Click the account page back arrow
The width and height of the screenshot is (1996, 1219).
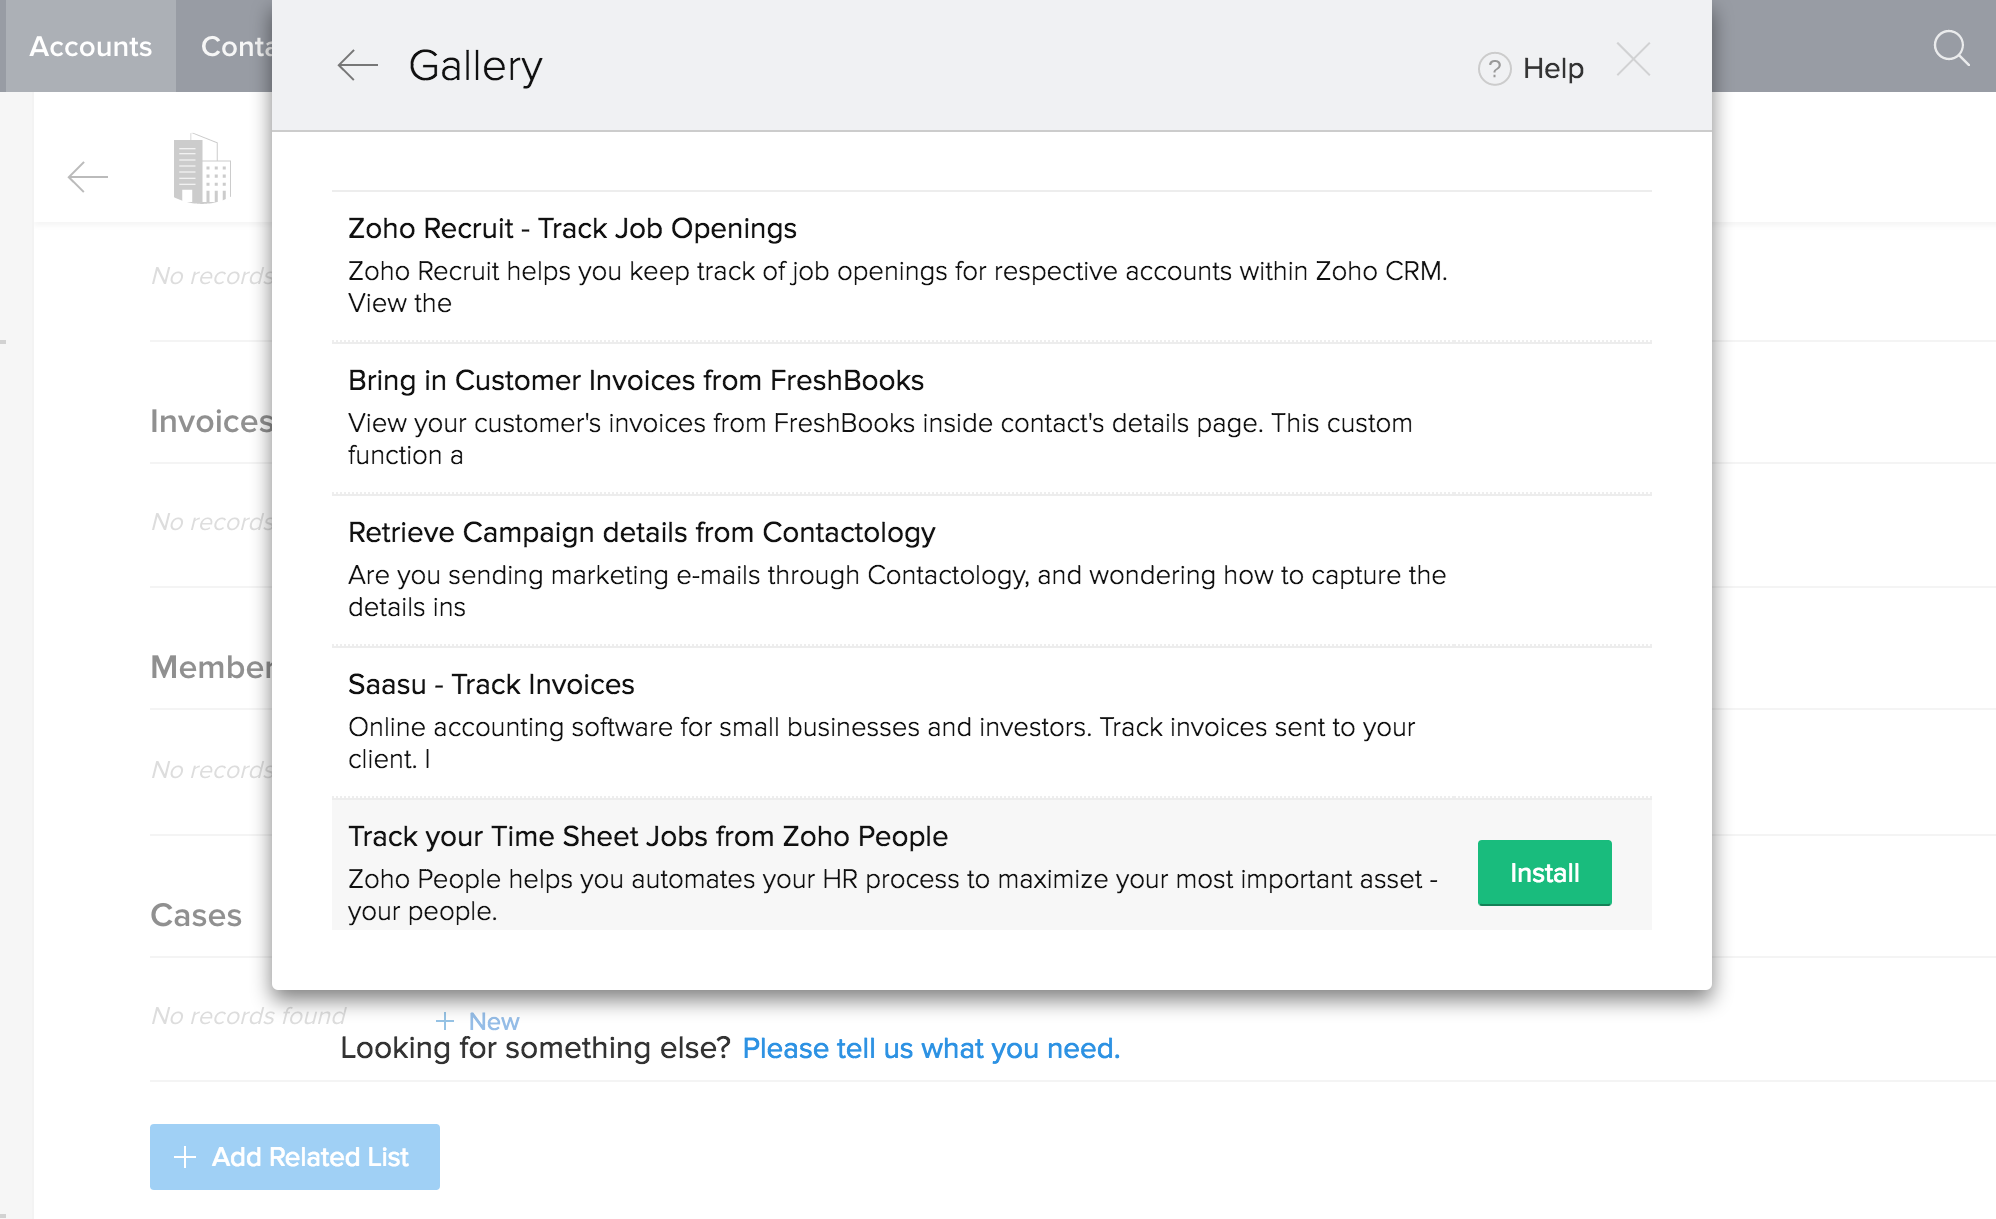(x=87, y=177)
